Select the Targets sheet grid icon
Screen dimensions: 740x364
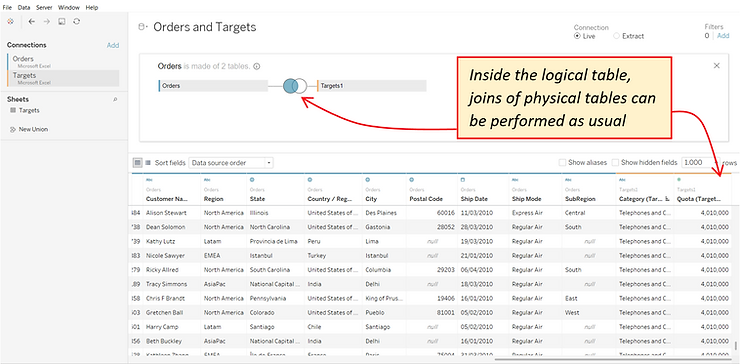tap(13, 110)
